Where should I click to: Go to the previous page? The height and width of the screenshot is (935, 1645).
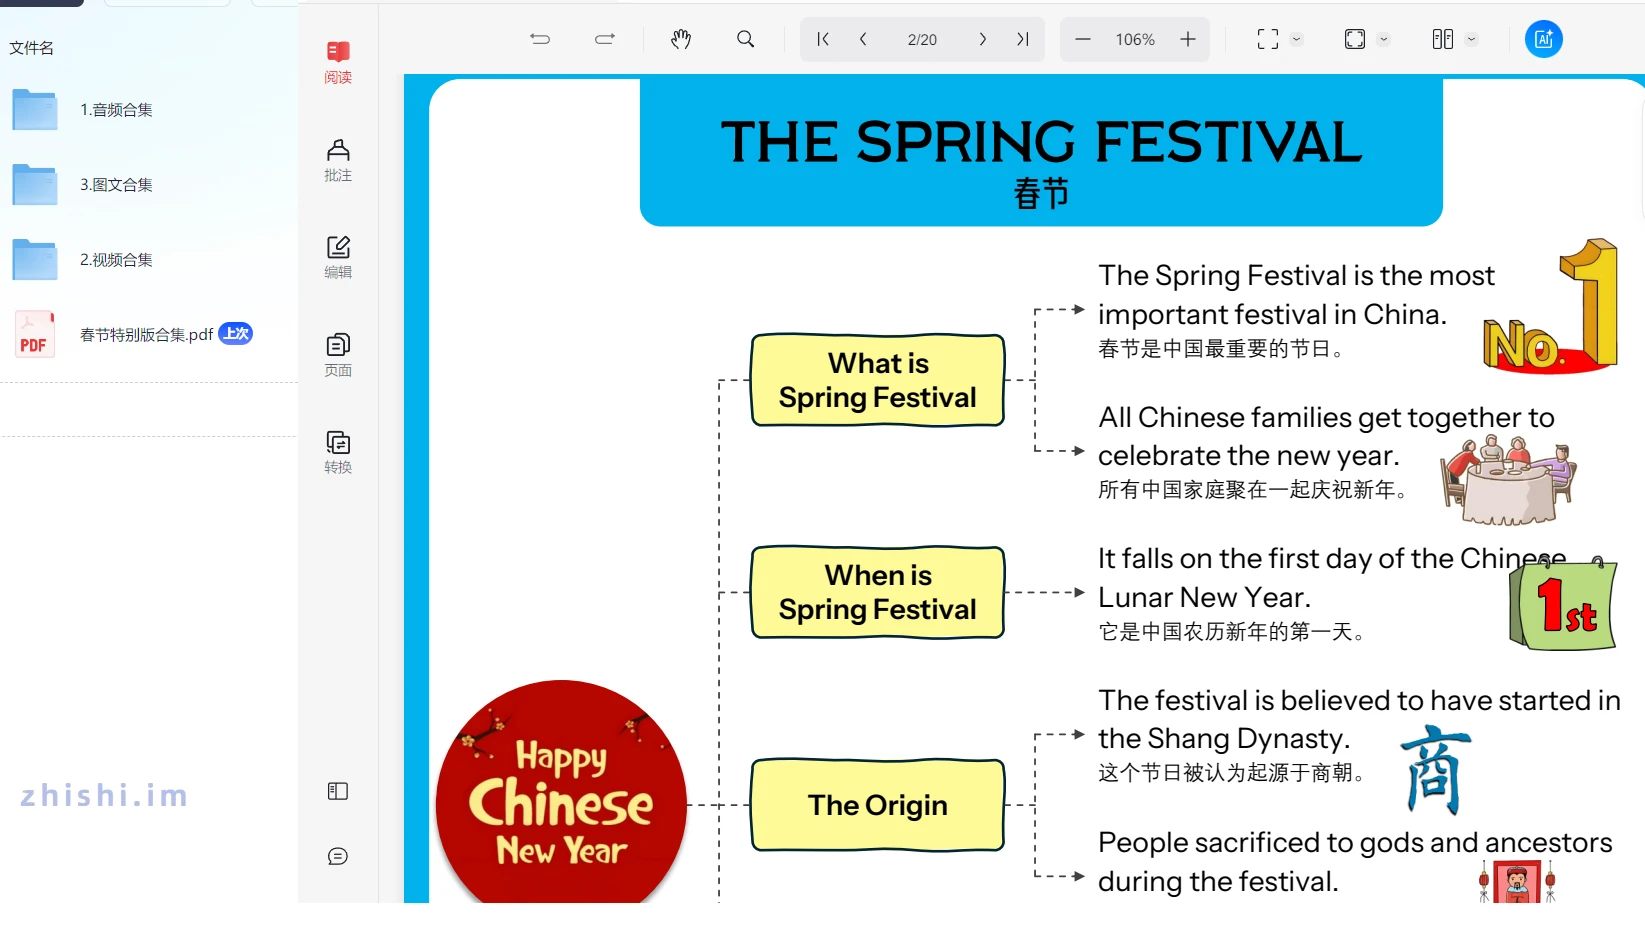(863, 39)
